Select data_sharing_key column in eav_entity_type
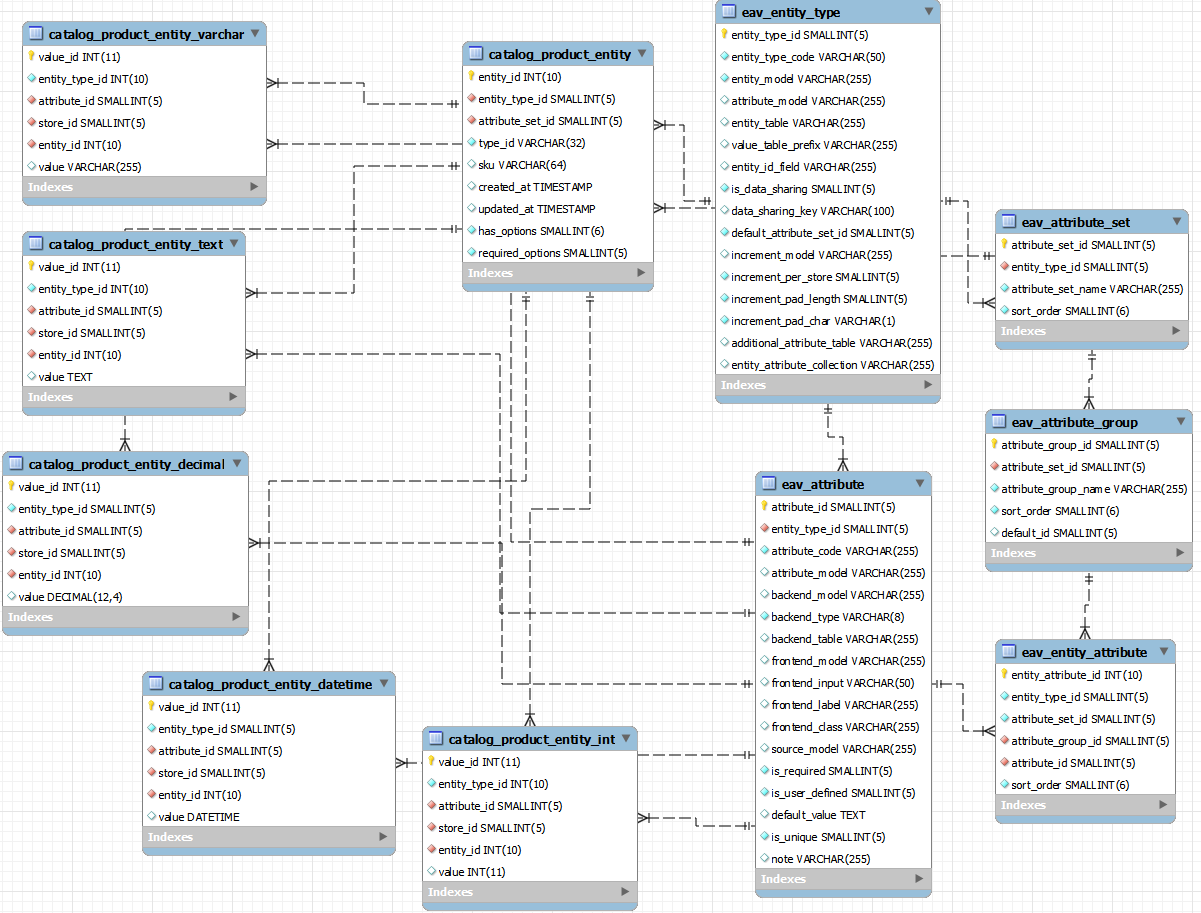 pyautogui.click(x=812, y=211)
